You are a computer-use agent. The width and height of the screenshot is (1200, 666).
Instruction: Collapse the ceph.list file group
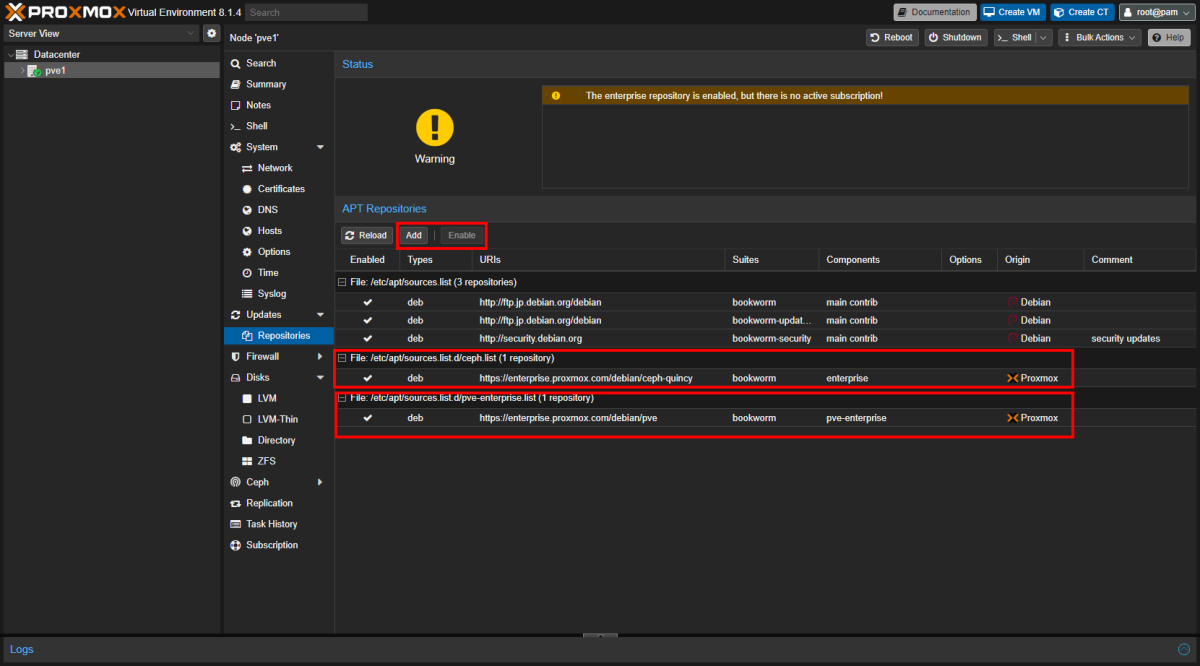pos(342,358)
